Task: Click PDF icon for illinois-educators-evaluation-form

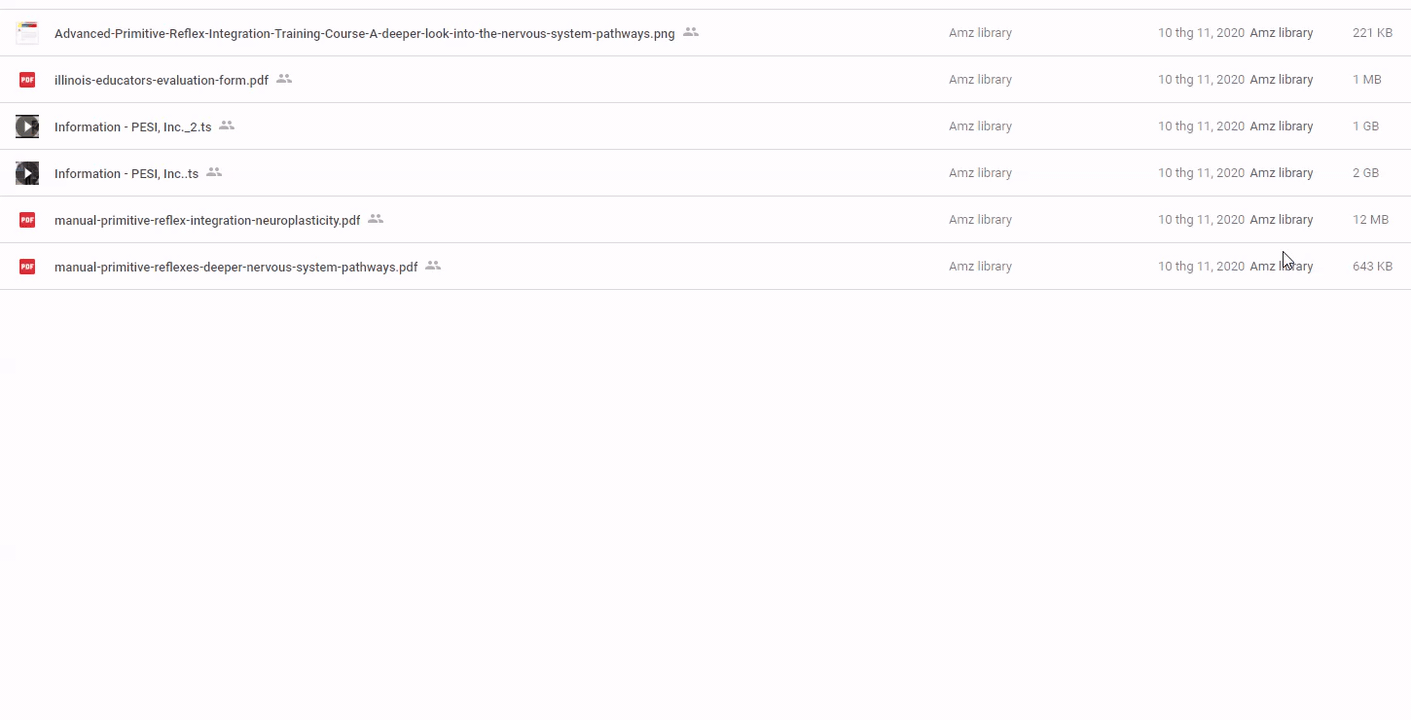Action: [x=27, y=80]
